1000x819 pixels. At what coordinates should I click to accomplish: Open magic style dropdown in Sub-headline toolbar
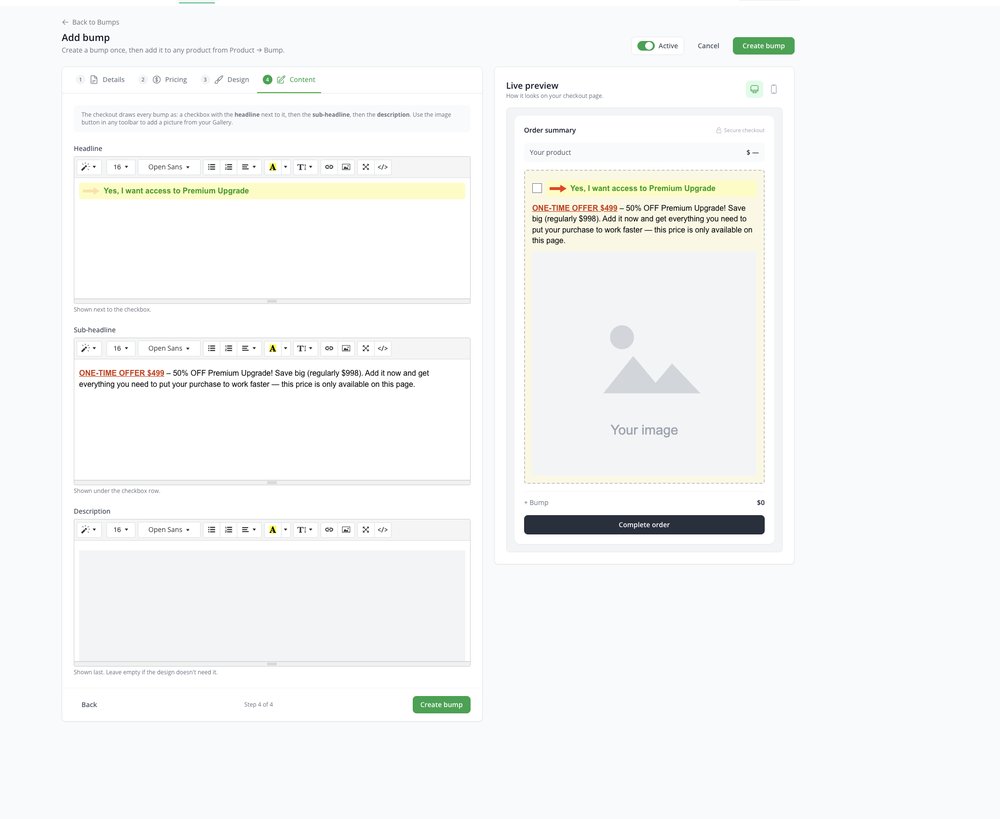89,348
